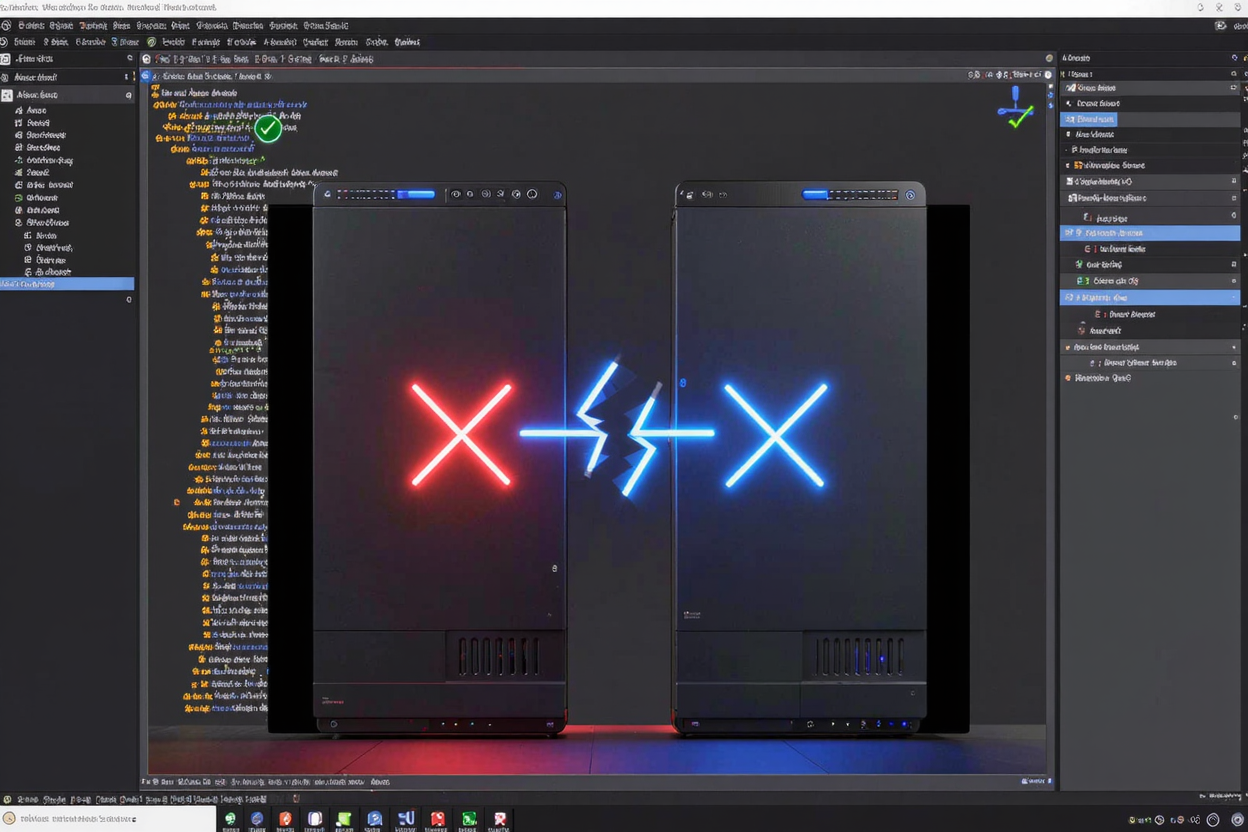Click the blue broken-connection lightning bolt symbol
Image resolution: width=1248 pixels, height=832 pixels.
coord(617,430)
